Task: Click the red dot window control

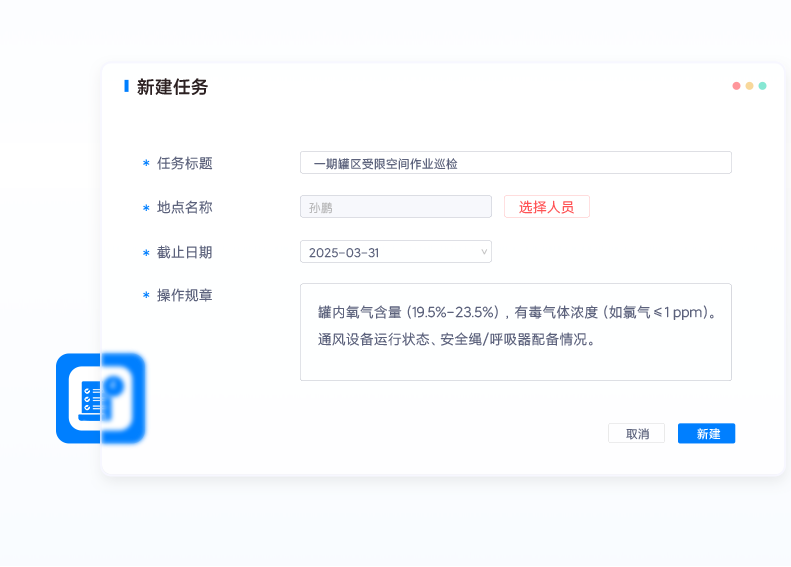Action: (x=736, y=86)
